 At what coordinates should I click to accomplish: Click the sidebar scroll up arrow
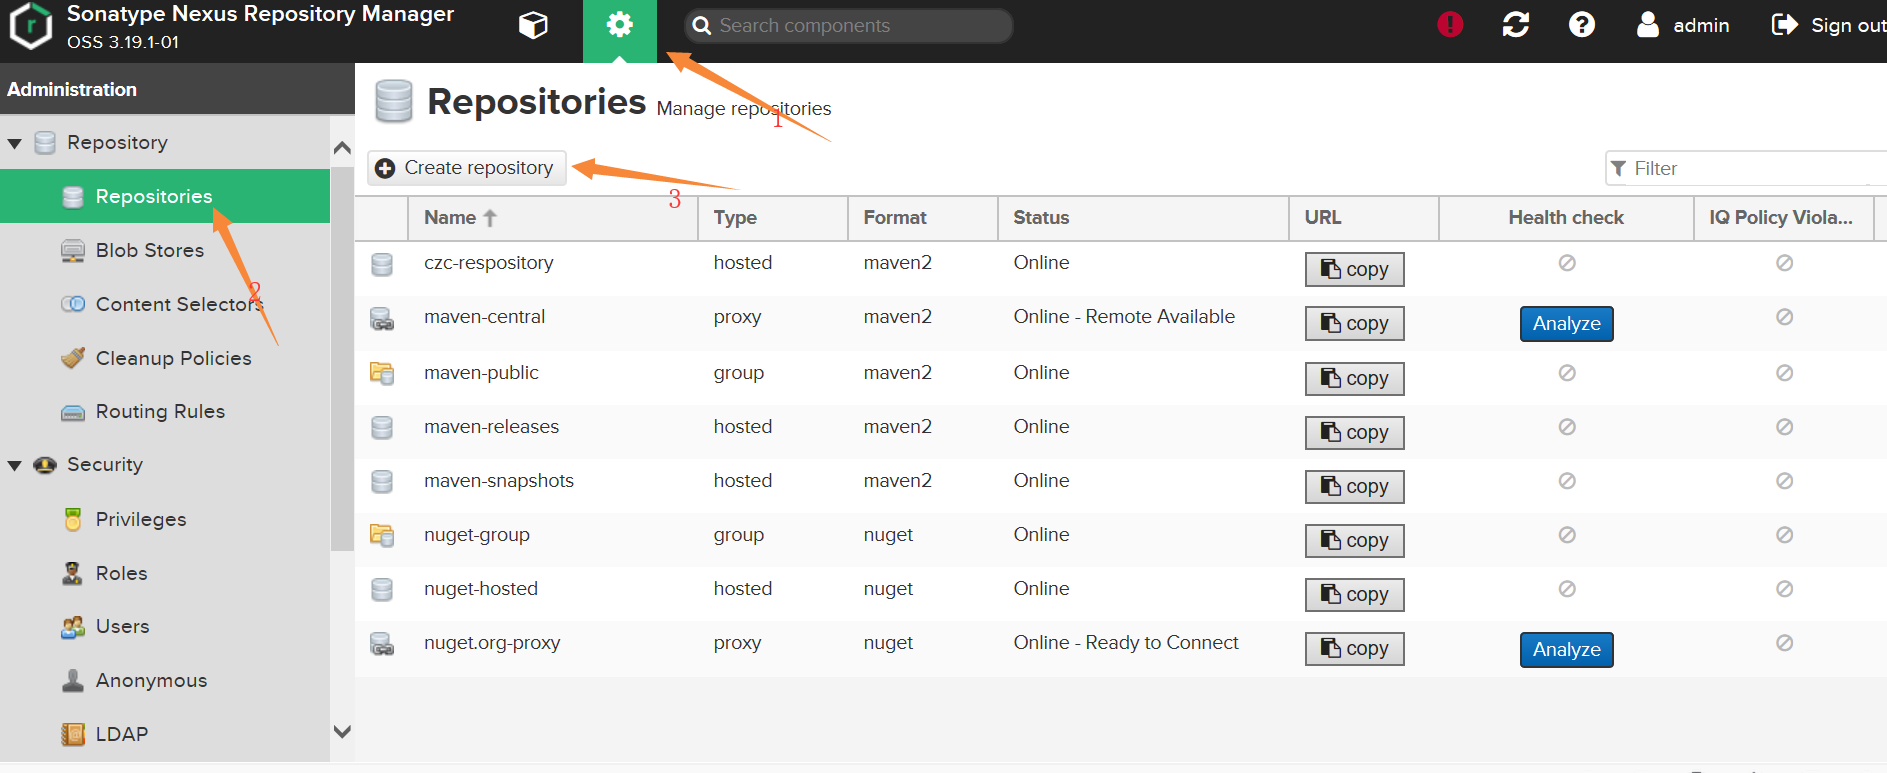342,148
